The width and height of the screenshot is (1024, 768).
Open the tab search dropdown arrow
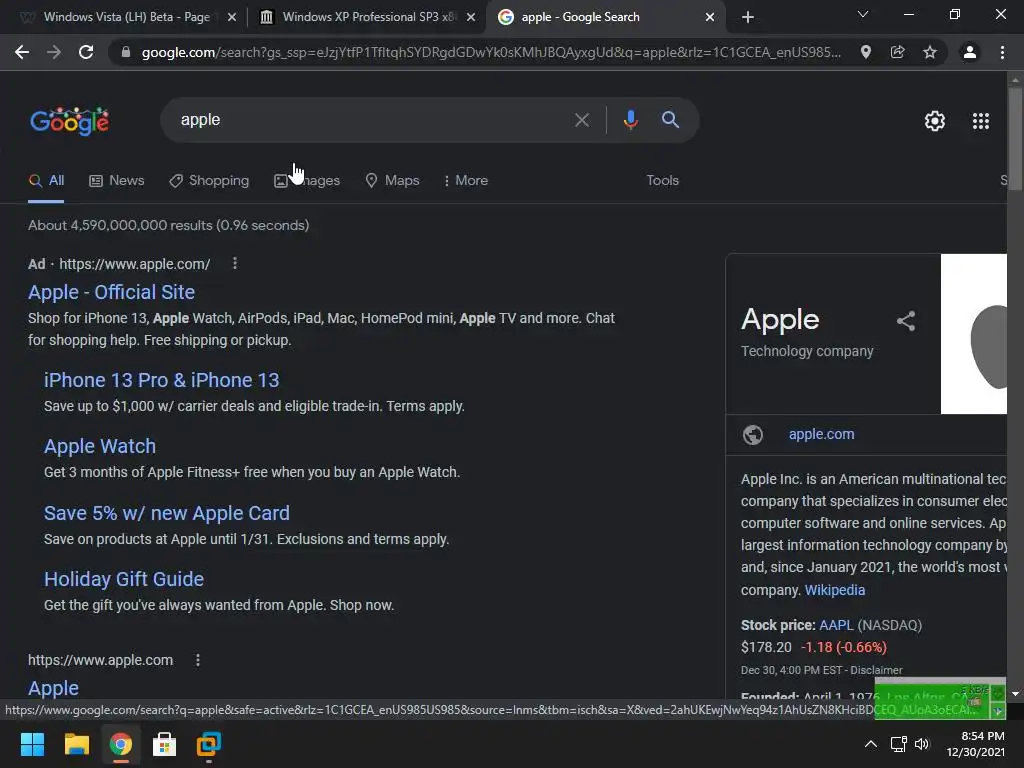[863, 14]
